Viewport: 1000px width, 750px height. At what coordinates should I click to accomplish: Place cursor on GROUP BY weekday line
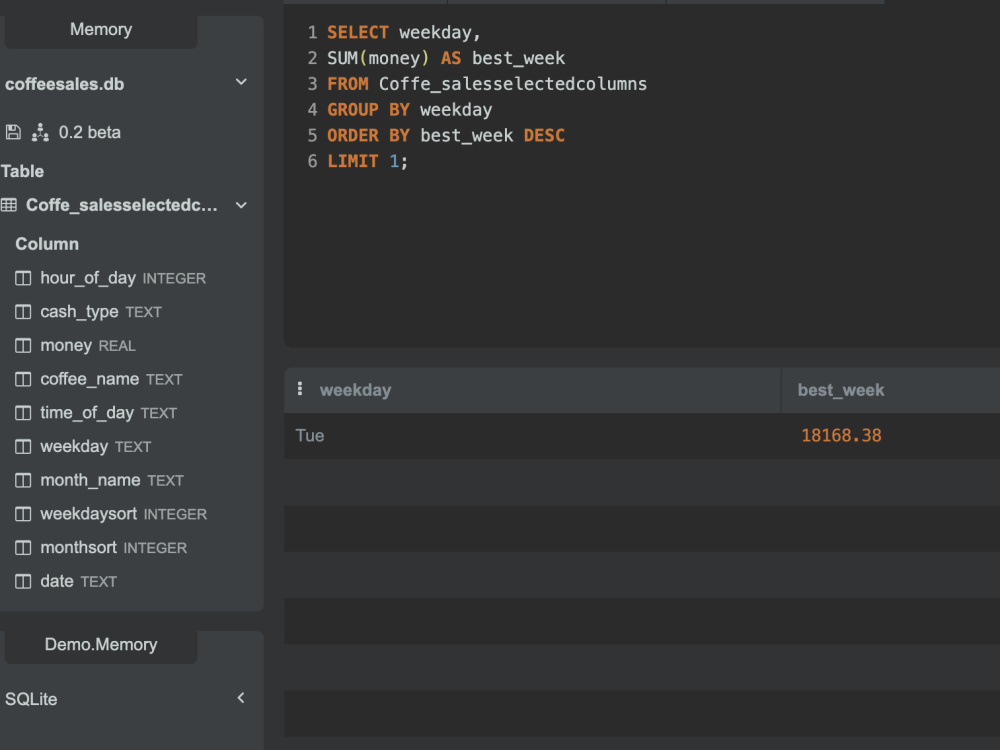409,110
